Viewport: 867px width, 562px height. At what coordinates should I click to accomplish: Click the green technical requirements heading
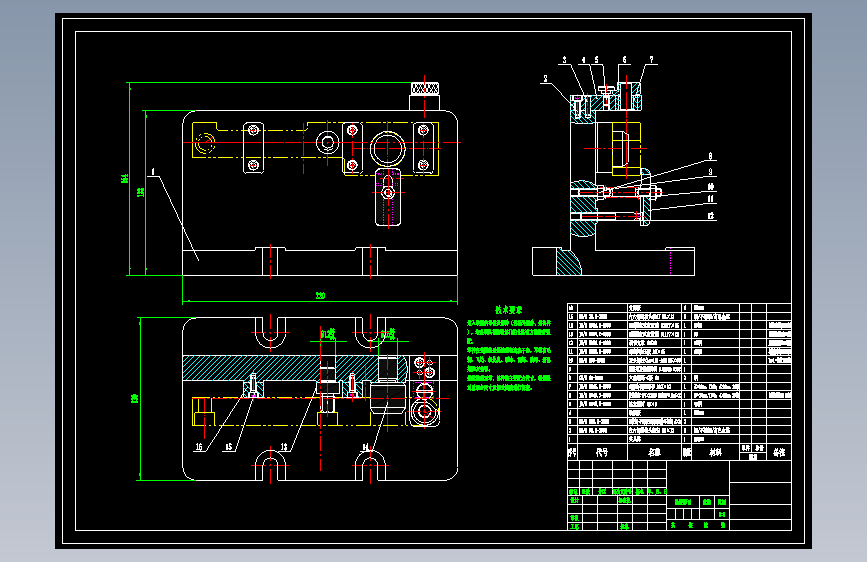point(508,310)
